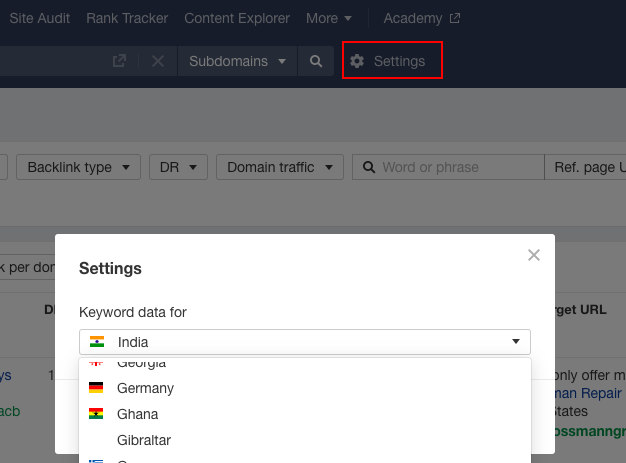Click the Academy external-link arrow icon

point(455,18)
